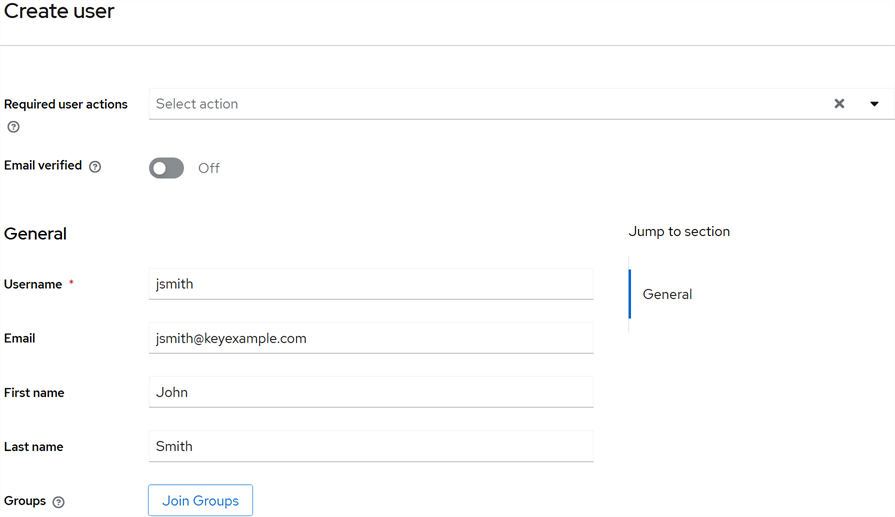Click the Required user actions label
895x517 pixels.
[x=66, y=104]
